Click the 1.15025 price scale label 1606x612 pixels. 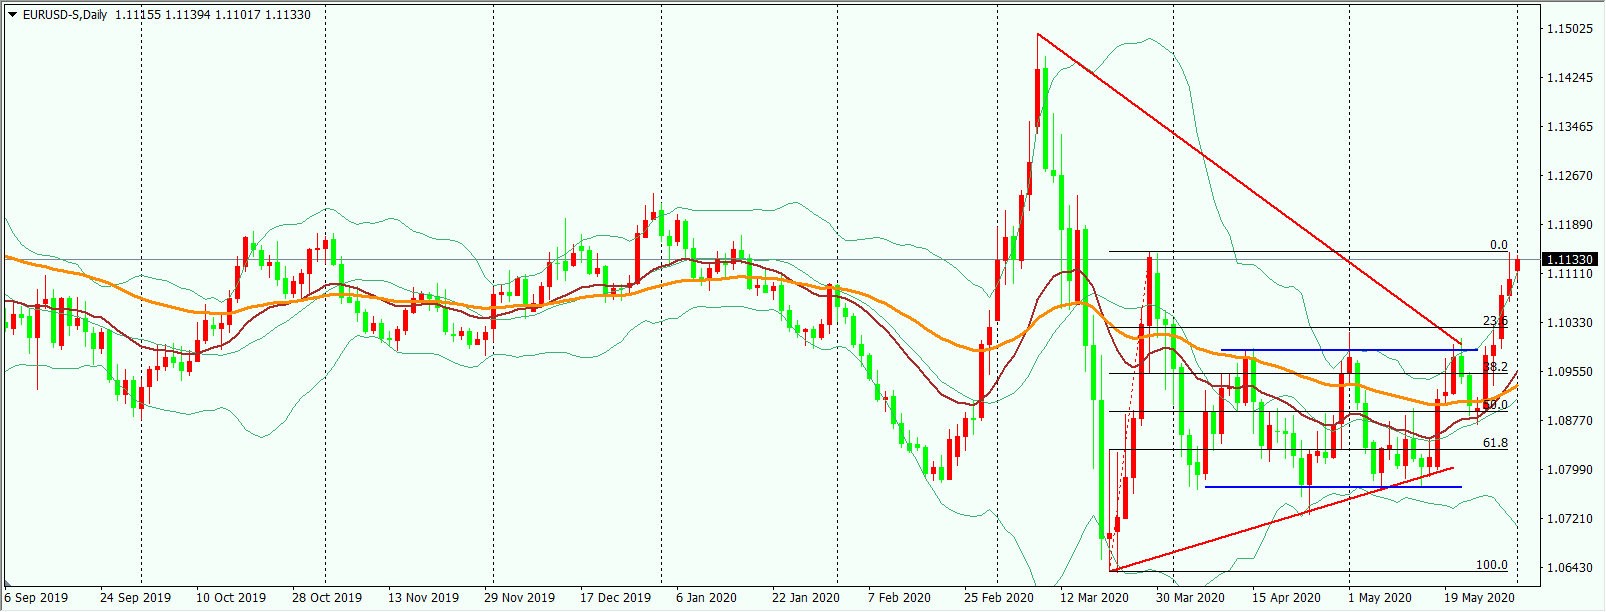pyautogui.click(x=1570, y=29)
